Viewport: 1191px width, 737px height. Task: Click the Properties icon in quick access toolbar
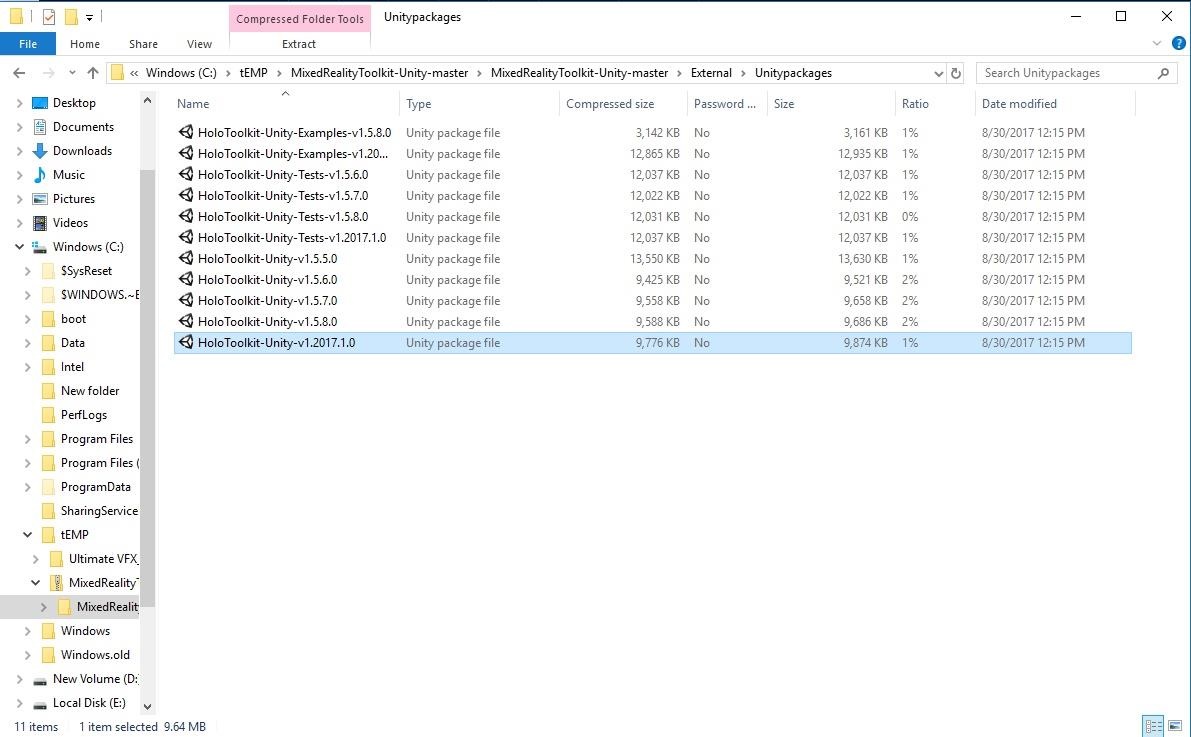click(48, 17)
